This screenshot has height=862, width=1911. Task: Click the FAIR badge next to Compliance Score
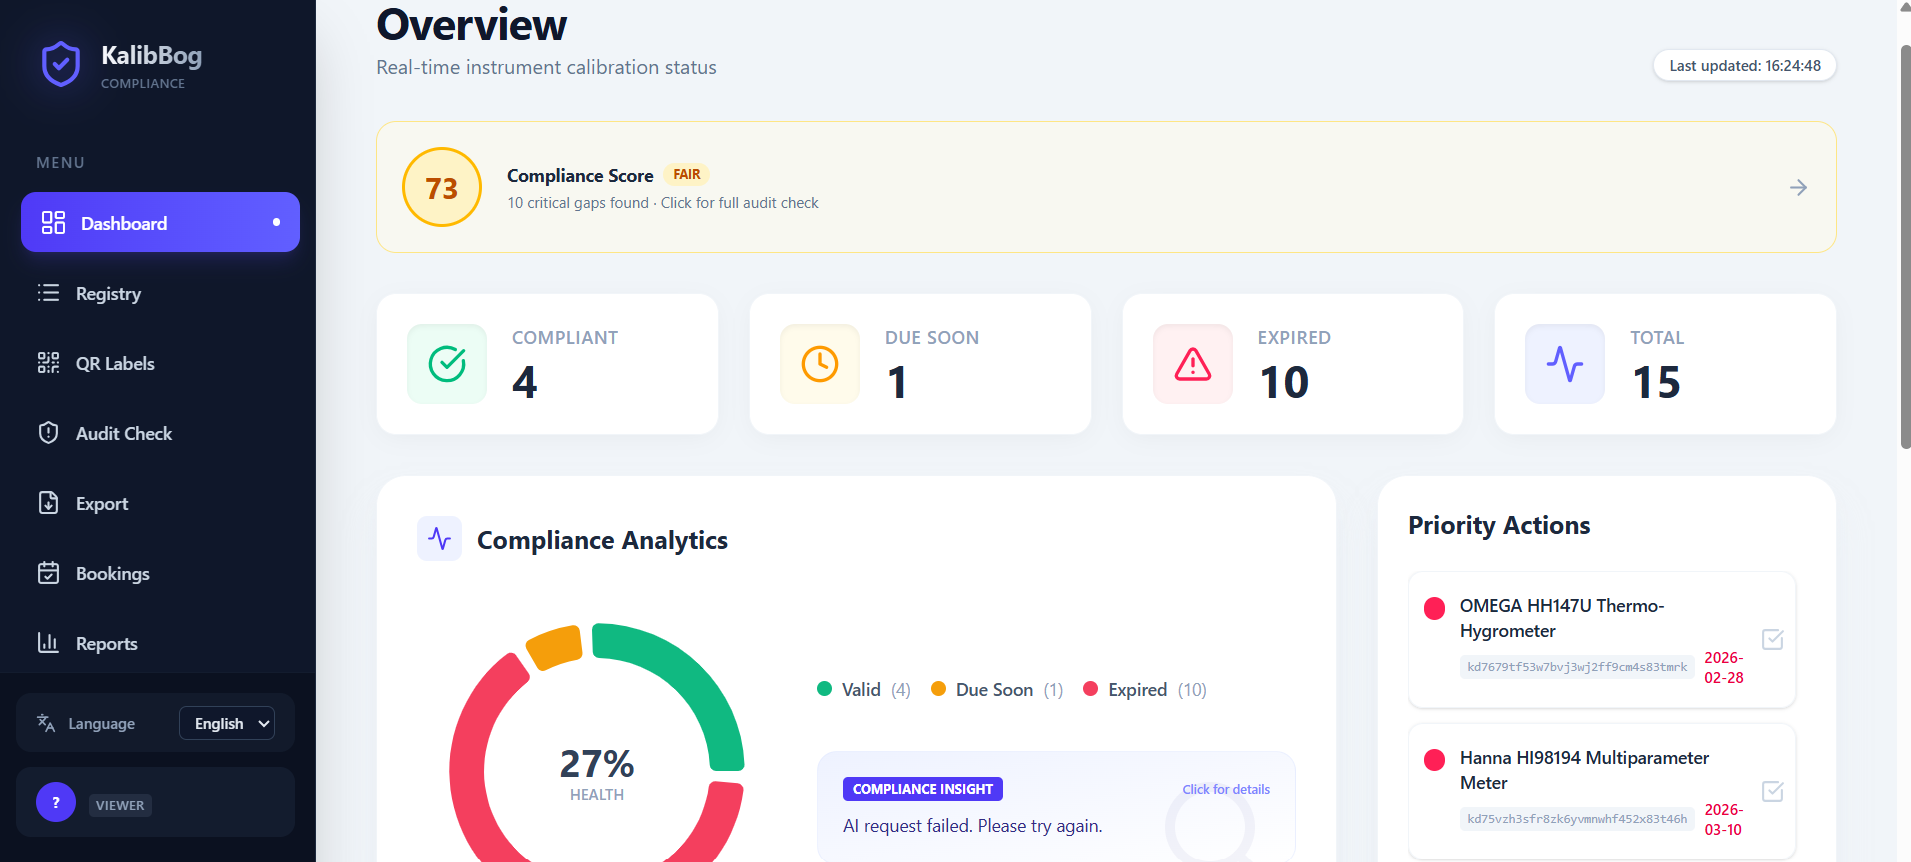687,174
